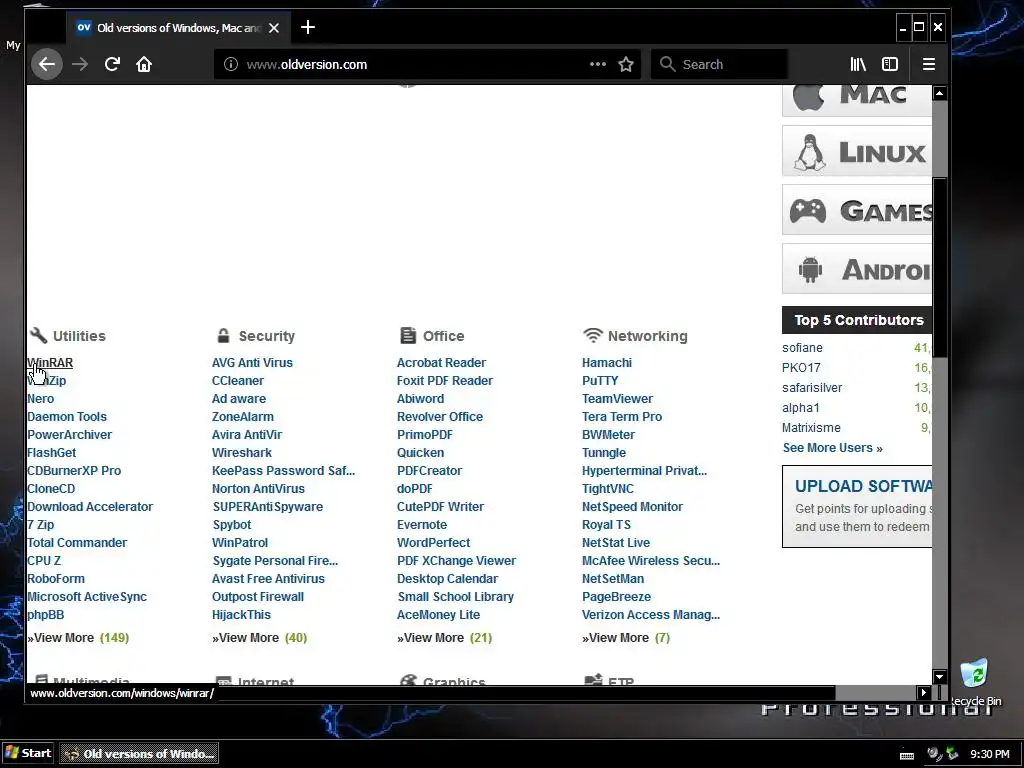
Task: Open the TightVNC link
Action: pyautogui.click(x=607, y=488)
